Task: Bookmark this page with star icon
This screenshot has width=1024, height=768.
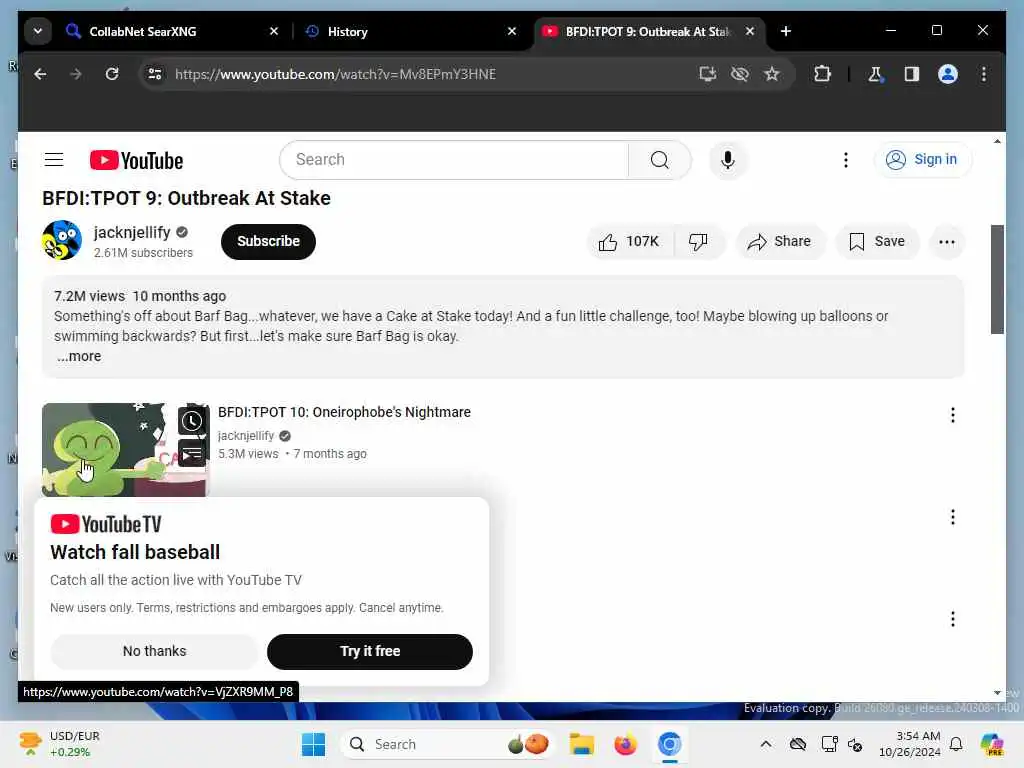Action: pos(772,74)
